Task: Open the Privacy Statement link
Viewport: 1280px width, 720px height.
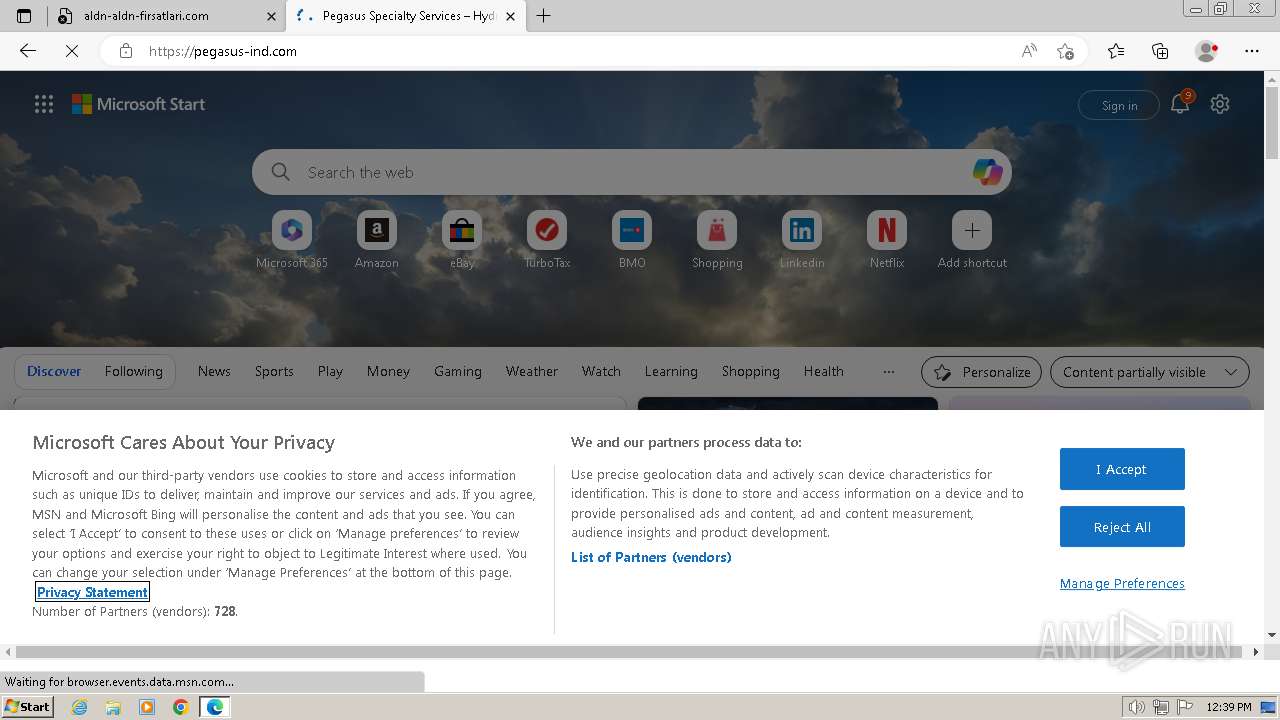Action: coord(92,592)
